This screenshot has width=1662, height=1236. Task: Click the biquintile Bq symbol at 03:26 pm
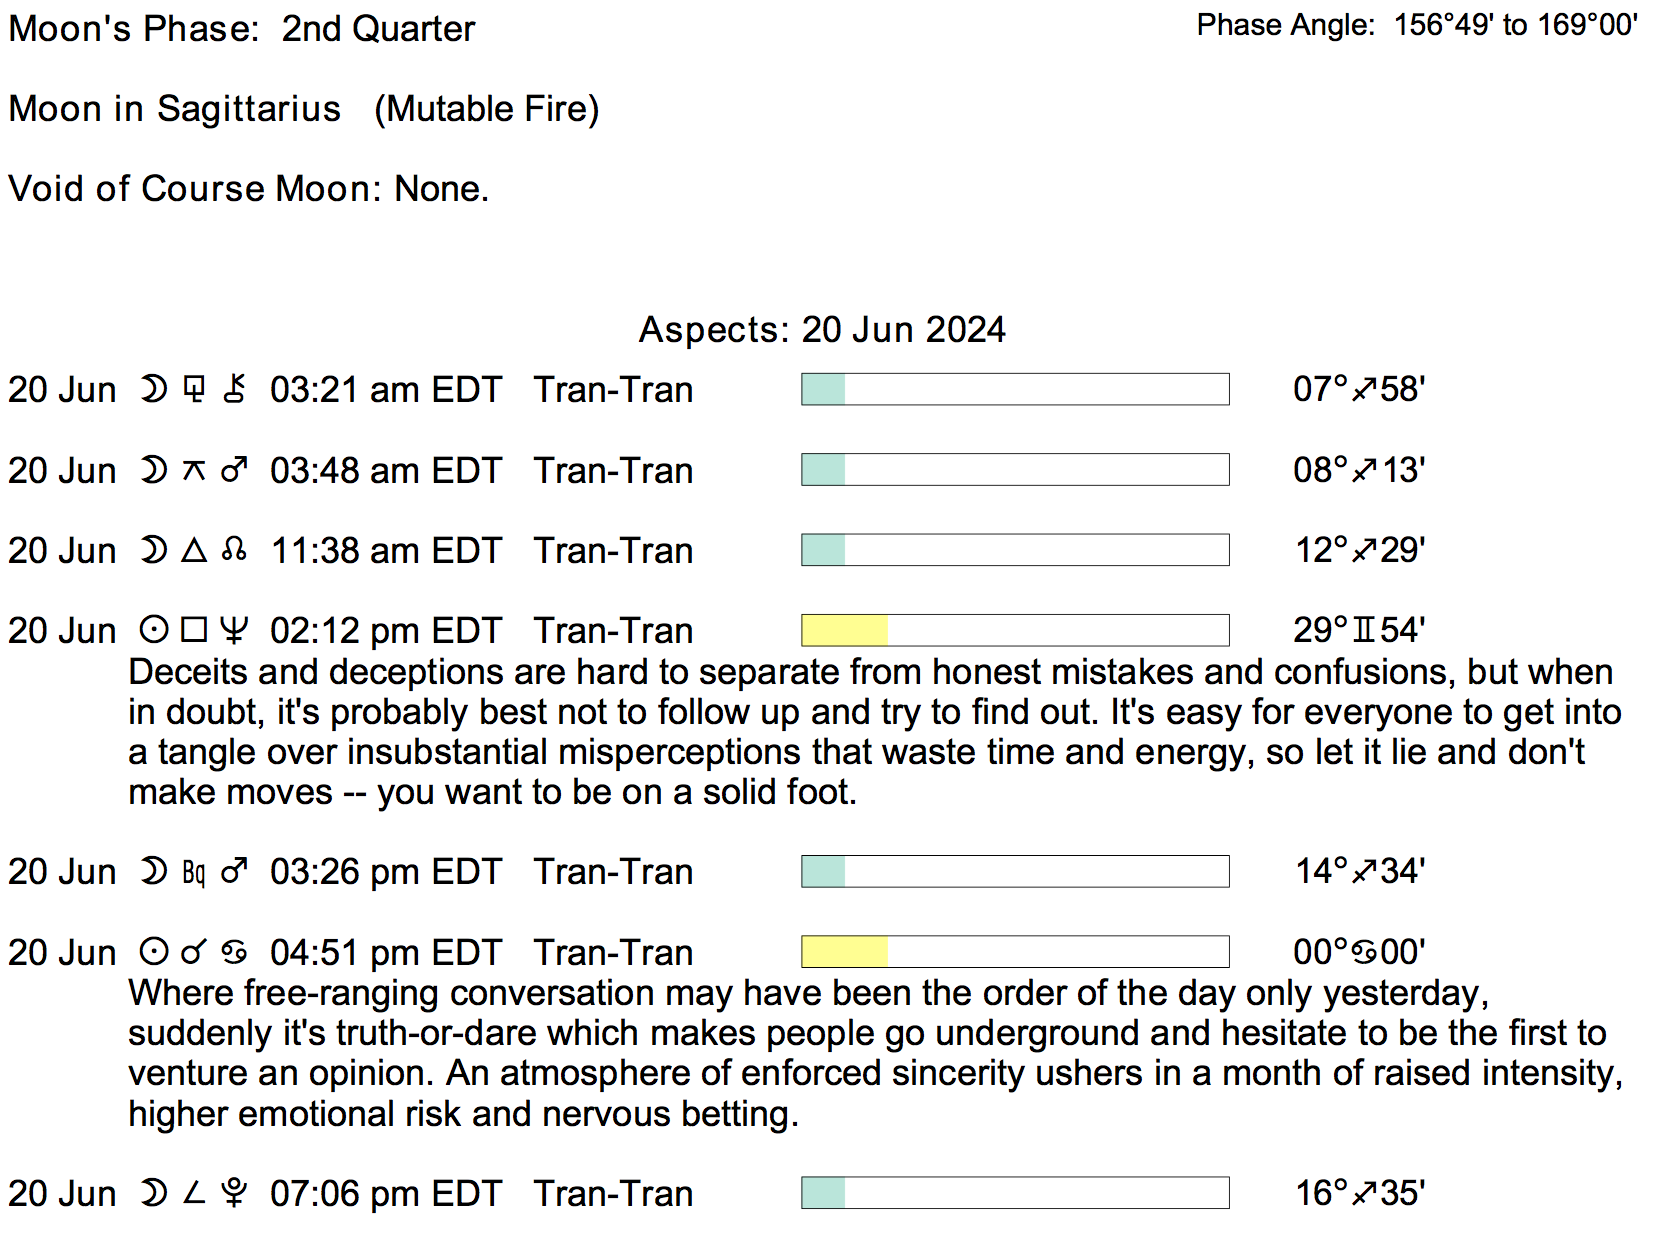click(194, 872)
